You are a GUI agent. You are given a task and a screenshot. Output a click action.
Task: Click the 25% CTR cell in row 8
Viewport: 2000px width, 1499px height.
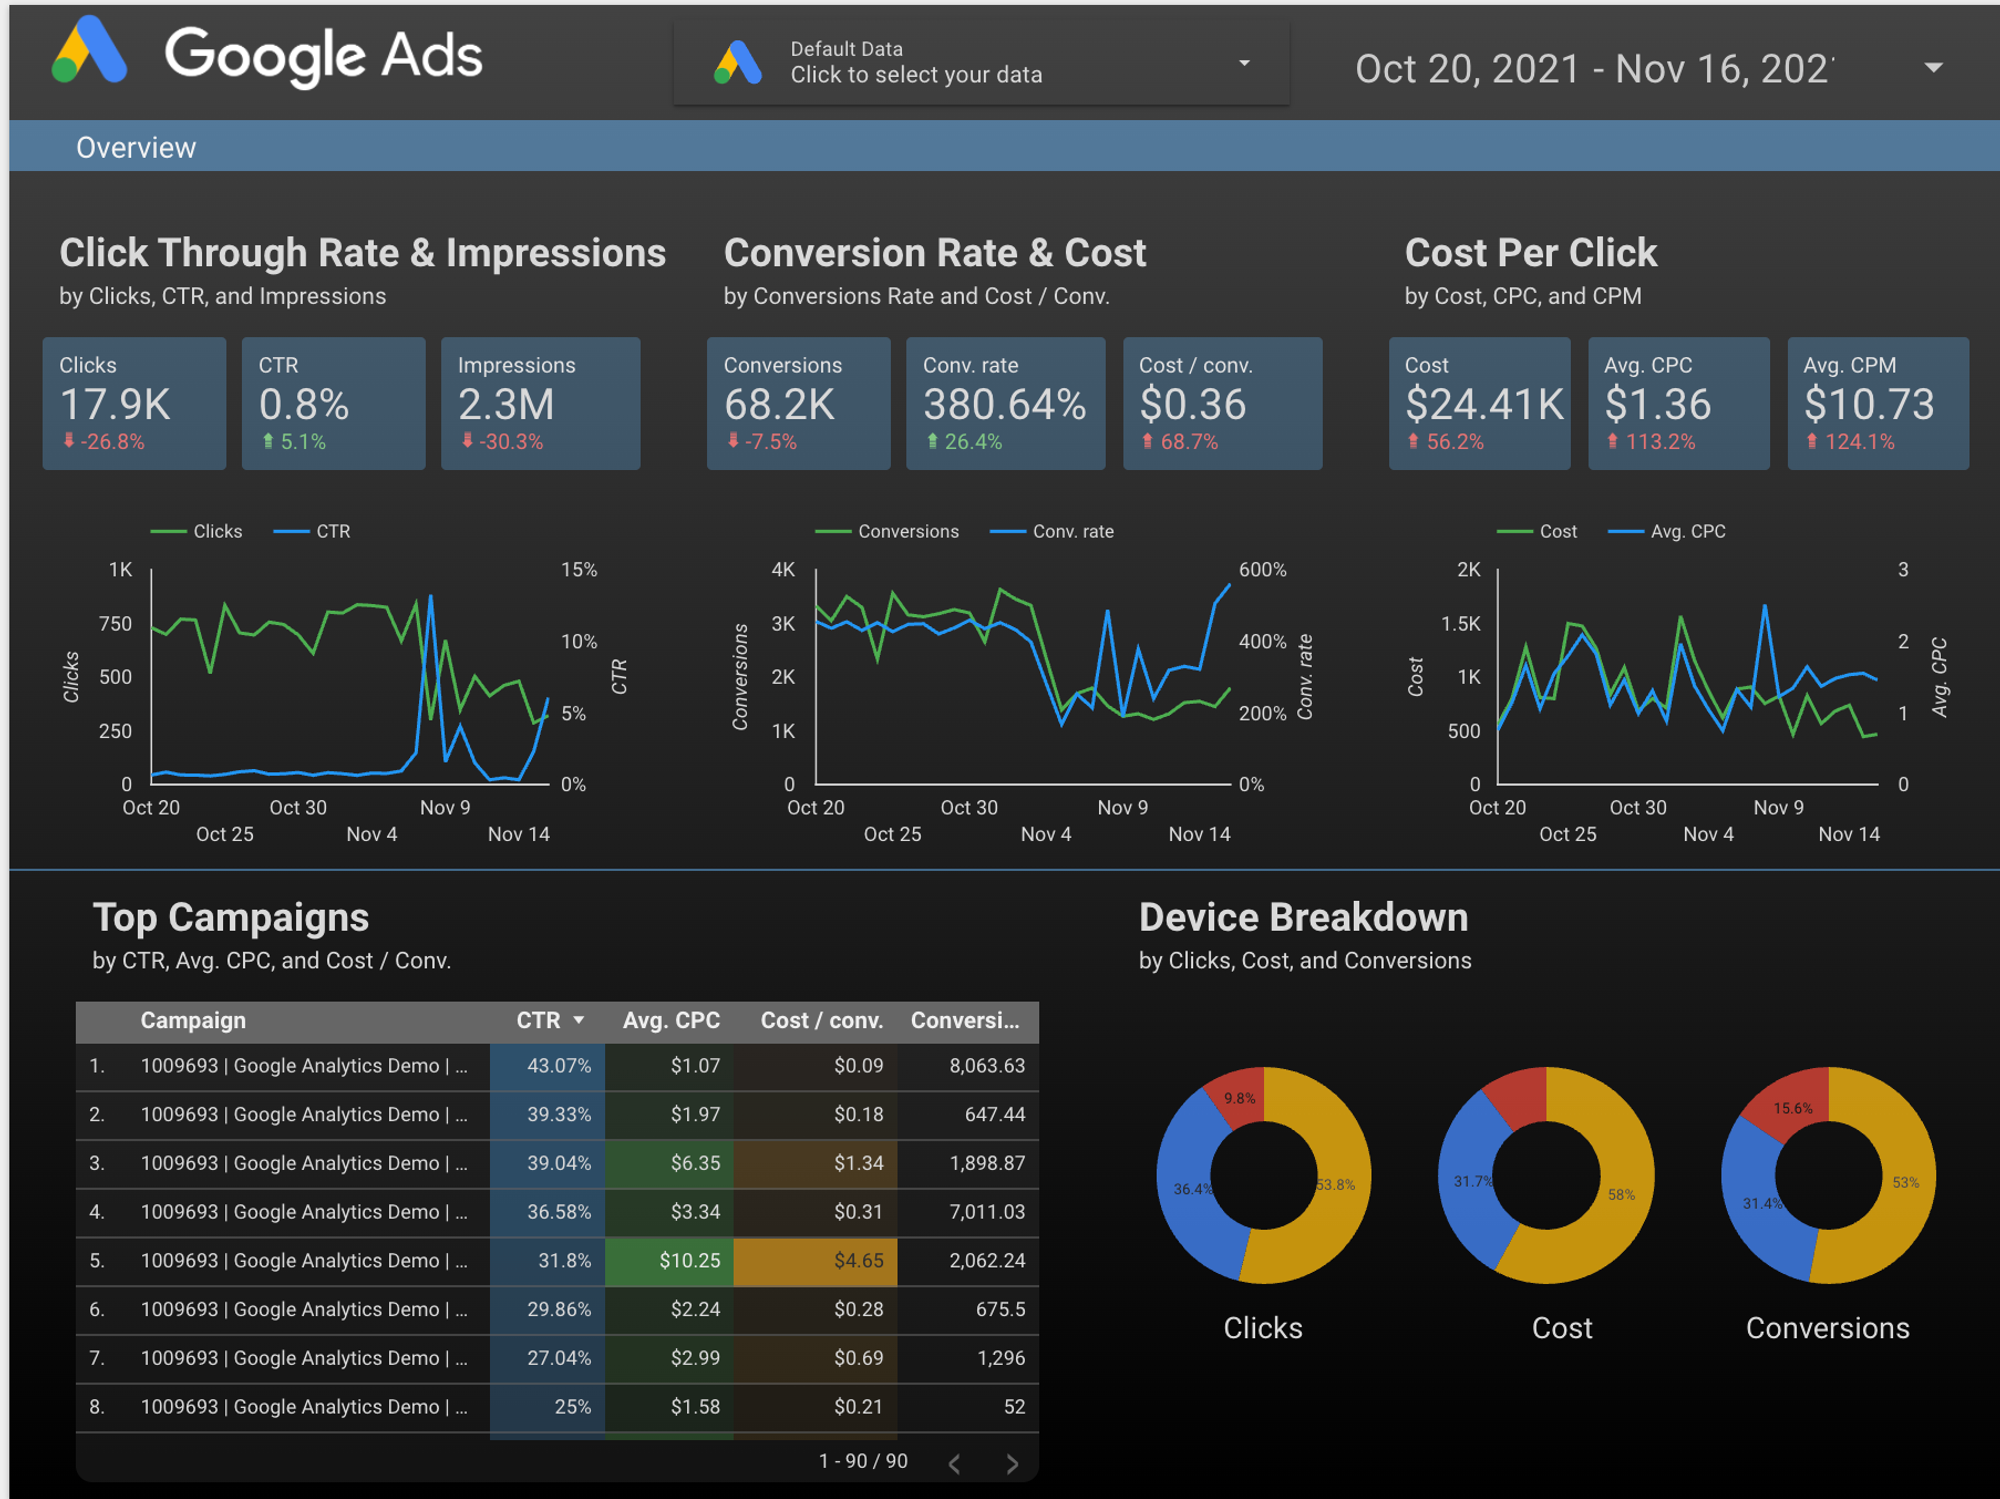(x=547, y=1407)
